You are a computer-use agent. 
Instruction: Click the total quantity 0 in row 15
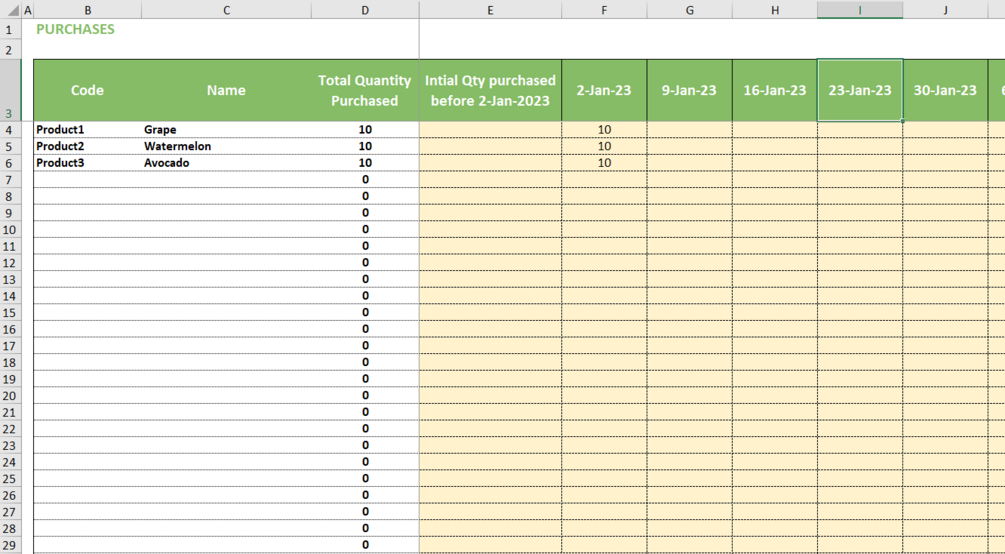tap(365, 312)
